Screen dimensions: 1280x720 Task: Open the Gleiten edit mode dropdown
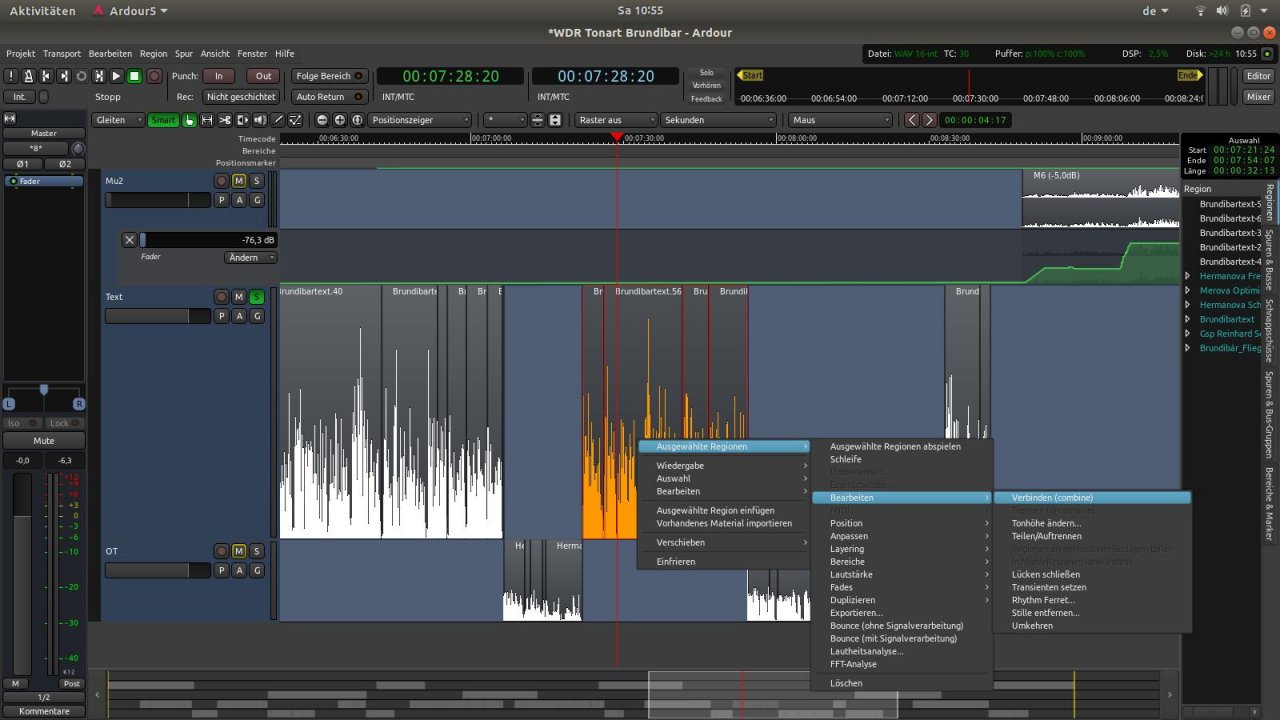click(117, 120)
